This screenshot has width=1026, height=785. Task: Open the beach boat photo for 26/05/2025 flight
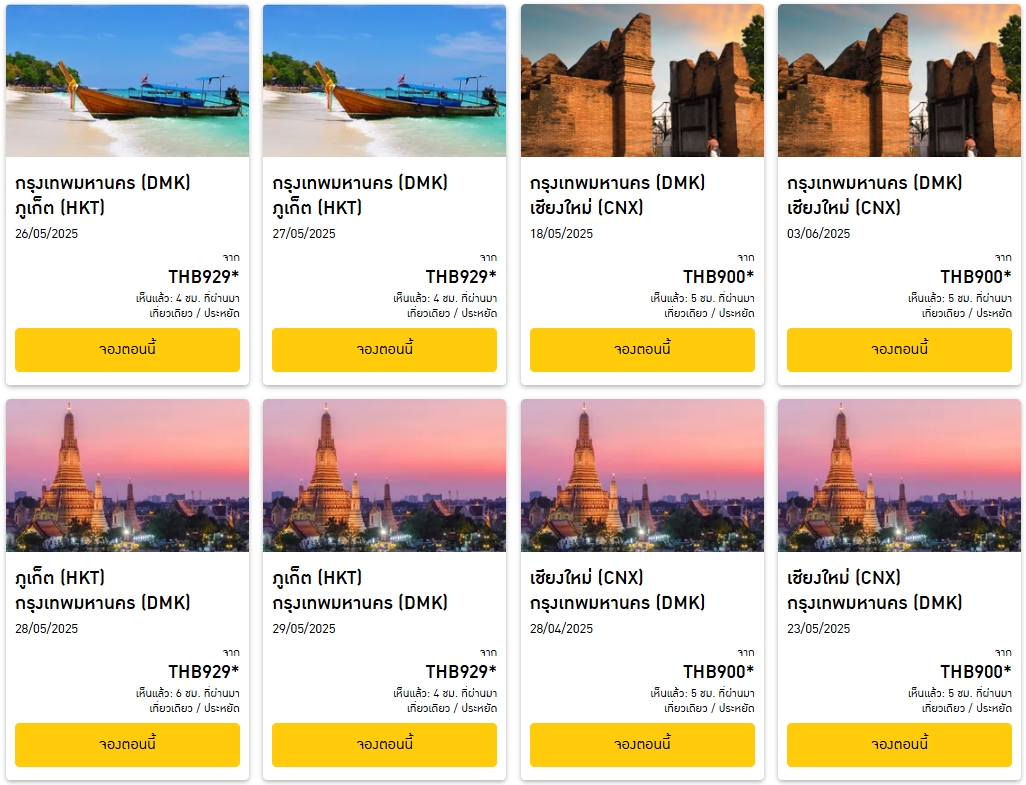[127, 81]
